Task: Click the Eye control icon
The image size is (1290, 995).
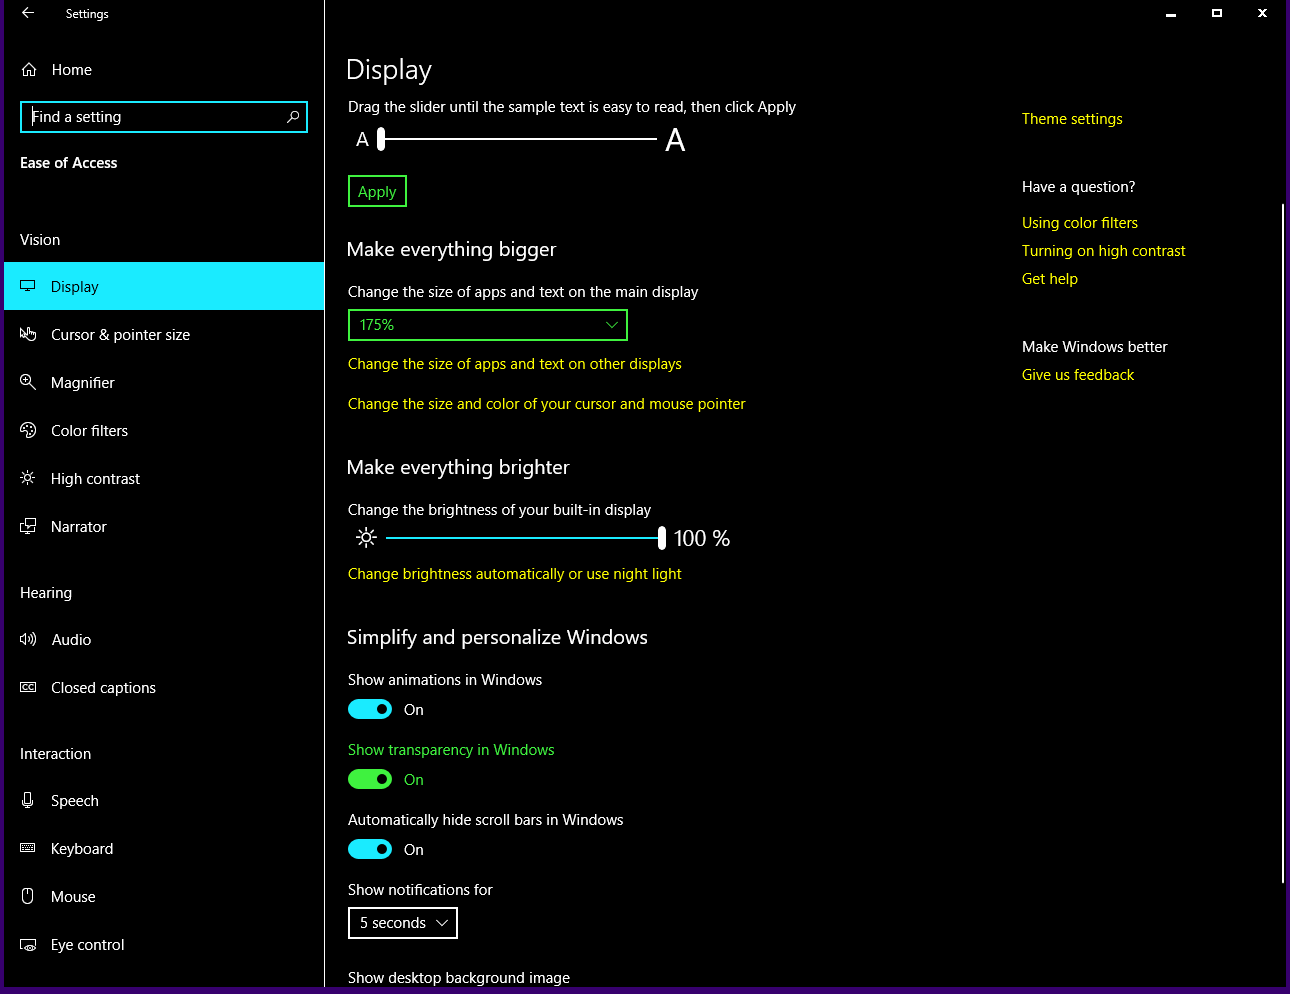Action: pos(28,944)
